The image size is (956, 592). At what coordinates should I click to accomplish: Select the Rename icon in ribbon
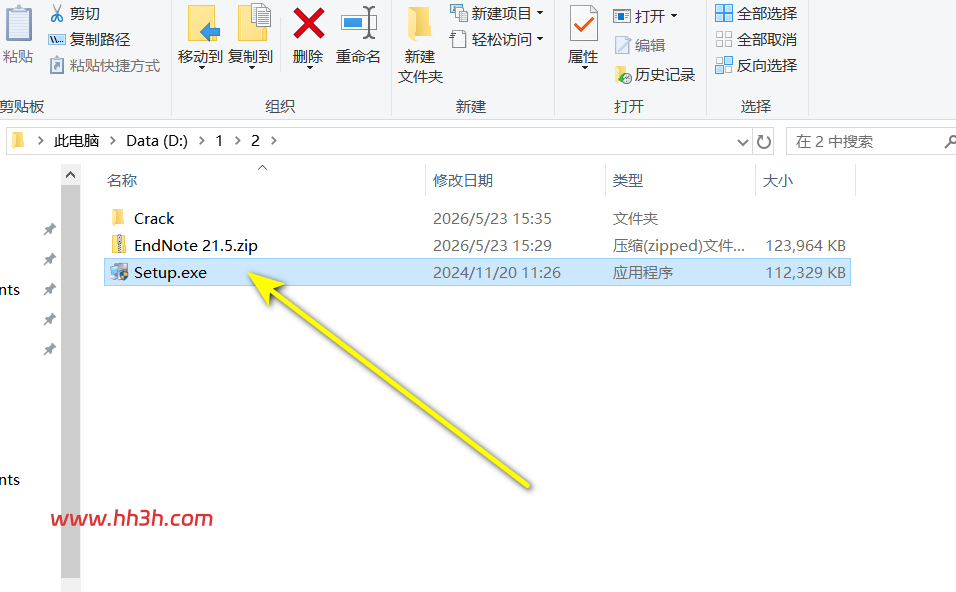358,23
